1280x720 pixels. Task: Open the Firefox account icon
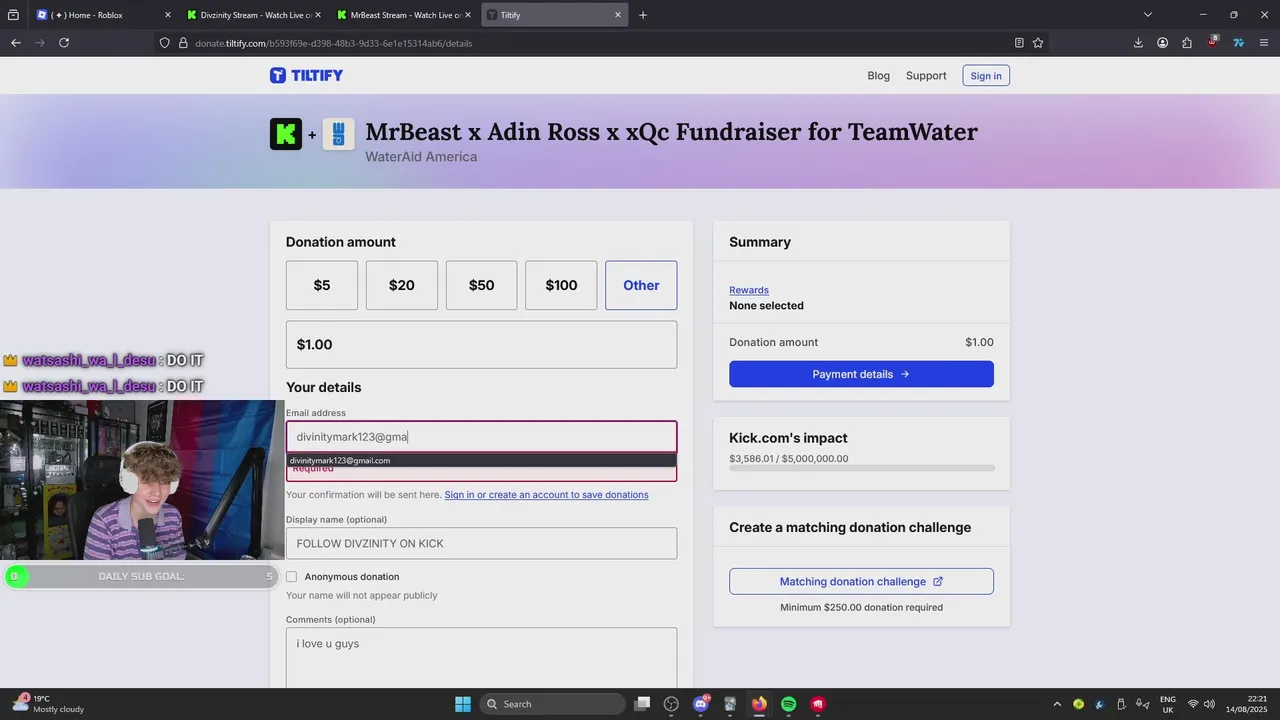pyautogui.click(x=1163, y=43)
